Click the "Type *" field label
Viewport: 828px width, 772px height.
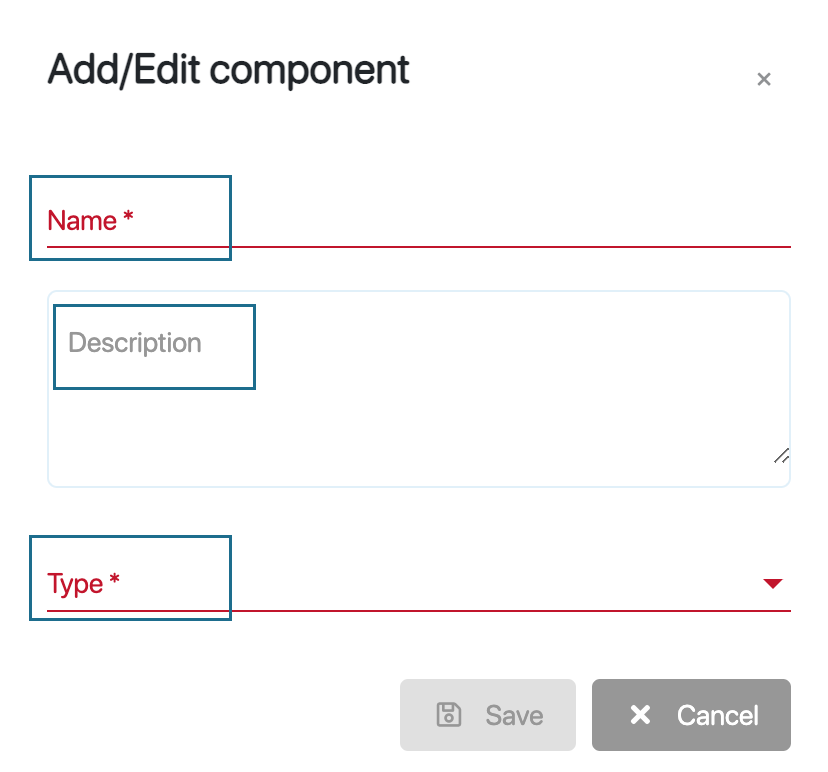click(76, 584)
